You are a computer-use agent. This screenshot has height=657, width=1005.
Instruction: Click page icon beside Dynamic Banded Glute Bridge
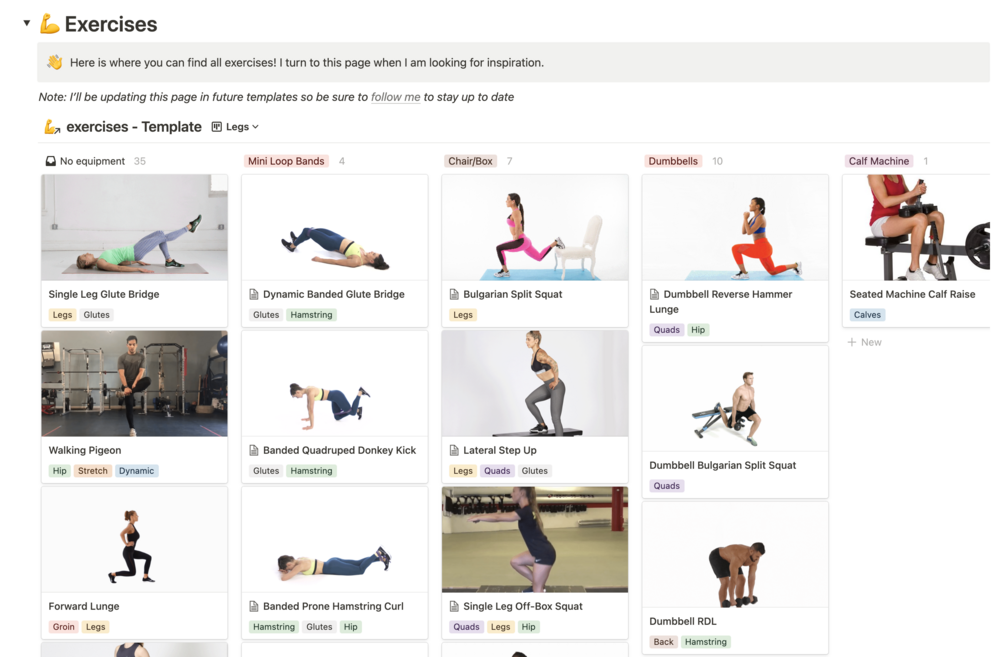254,294
